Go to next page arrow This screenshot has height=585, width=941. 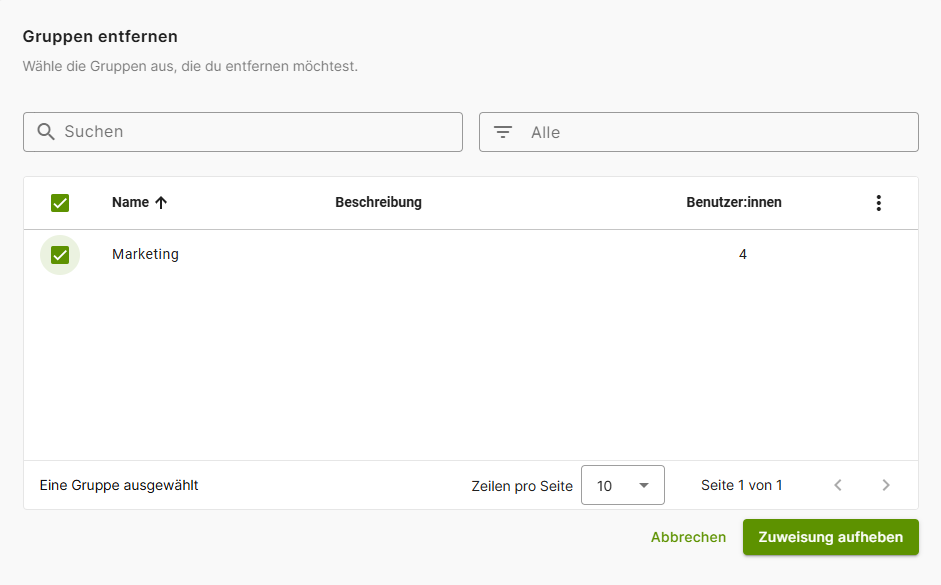[886, 485]
